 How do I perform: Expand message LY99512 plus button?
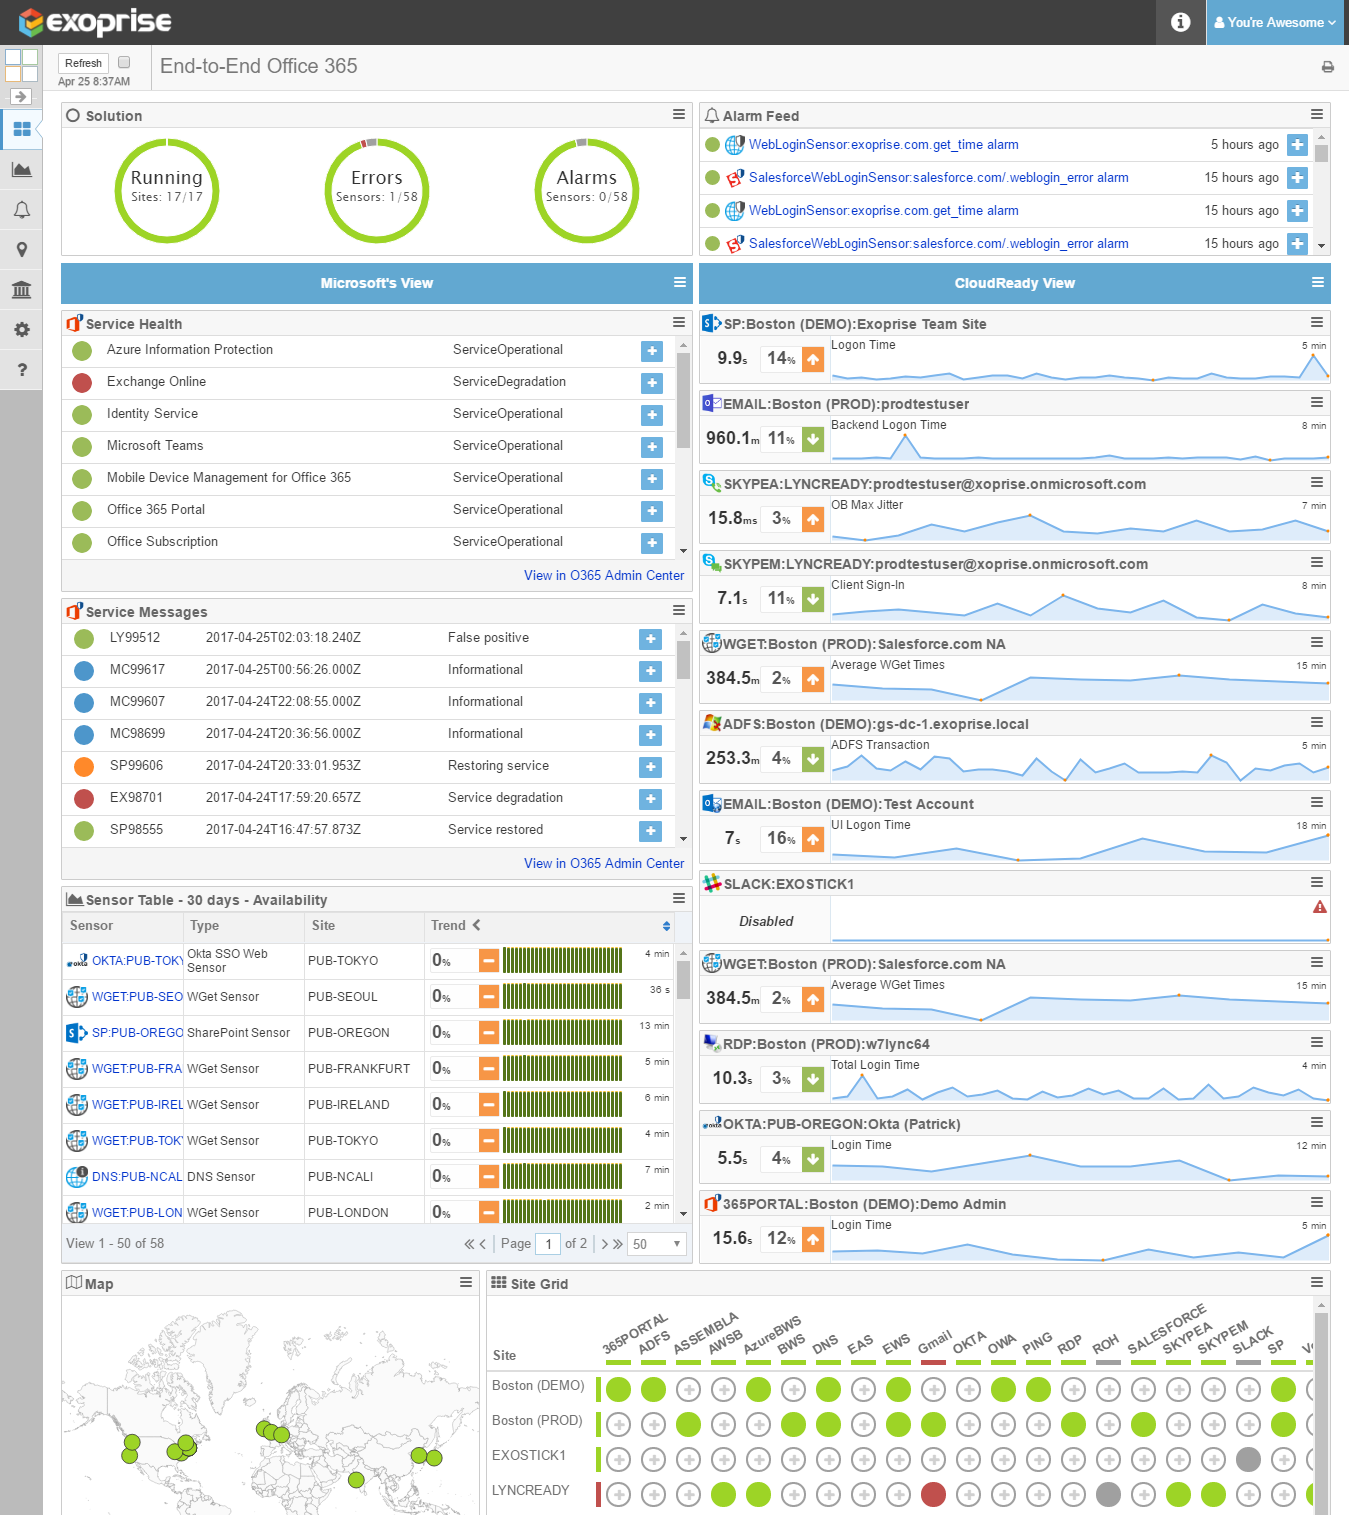(x=650, y=639)
